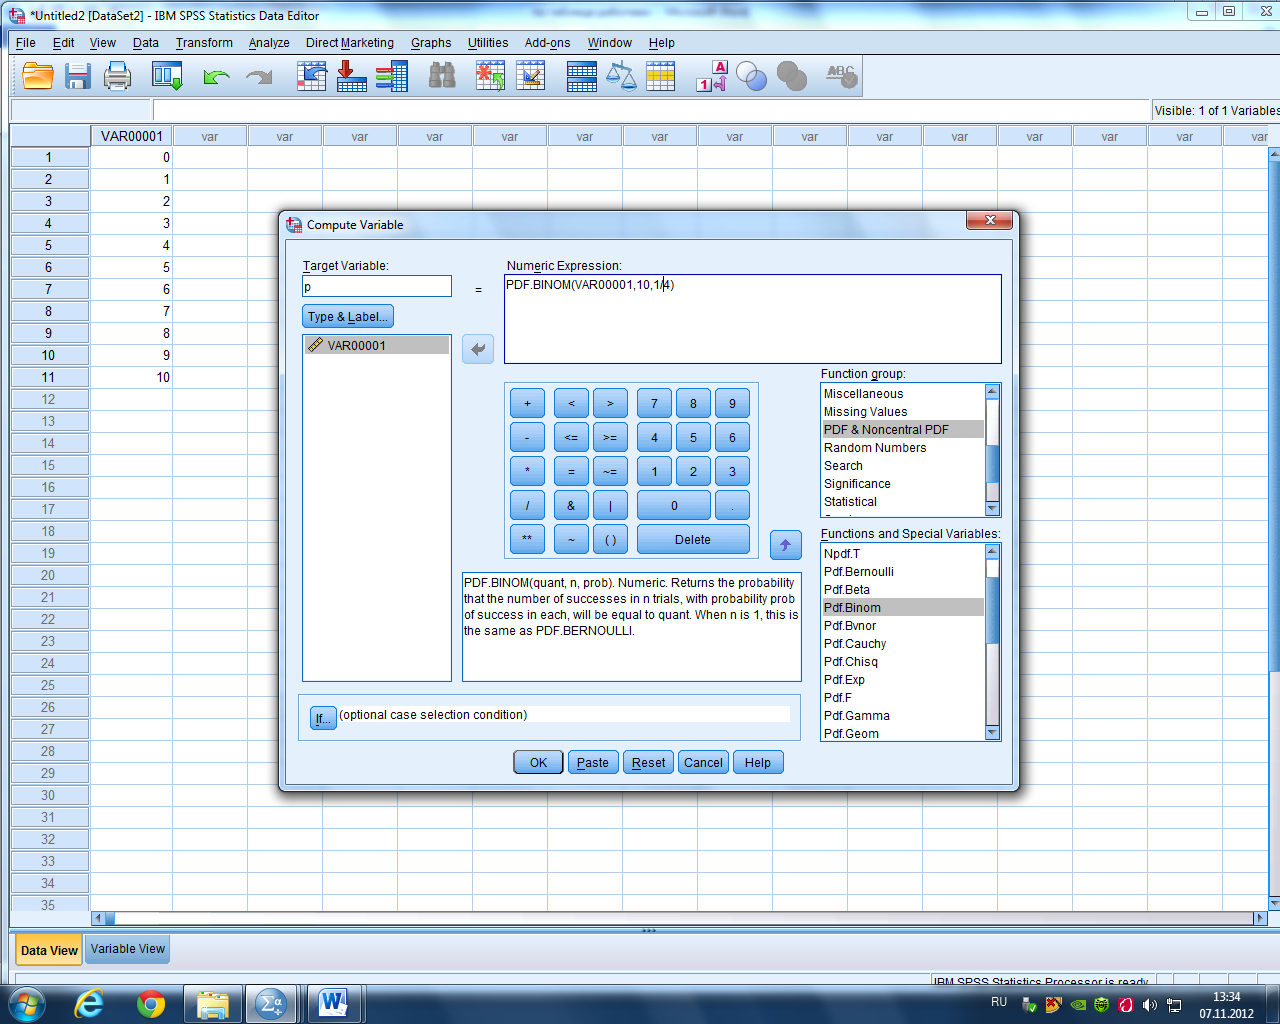Click the keypad digit 7 button
1280x1024 pixels.
tap(654, 403)
